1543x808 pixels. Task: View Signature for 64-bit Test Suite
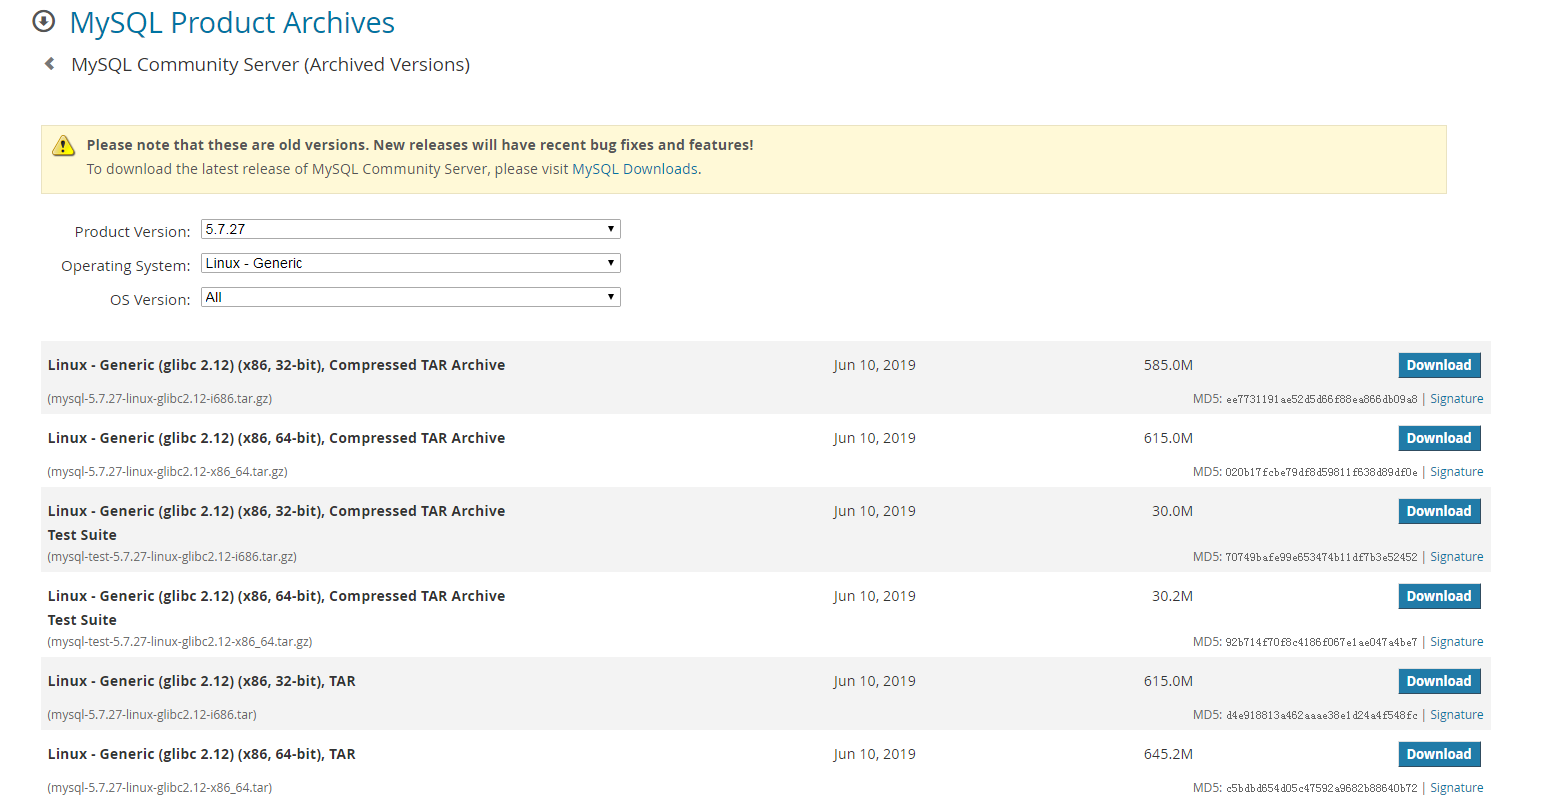pos(1456,642)
